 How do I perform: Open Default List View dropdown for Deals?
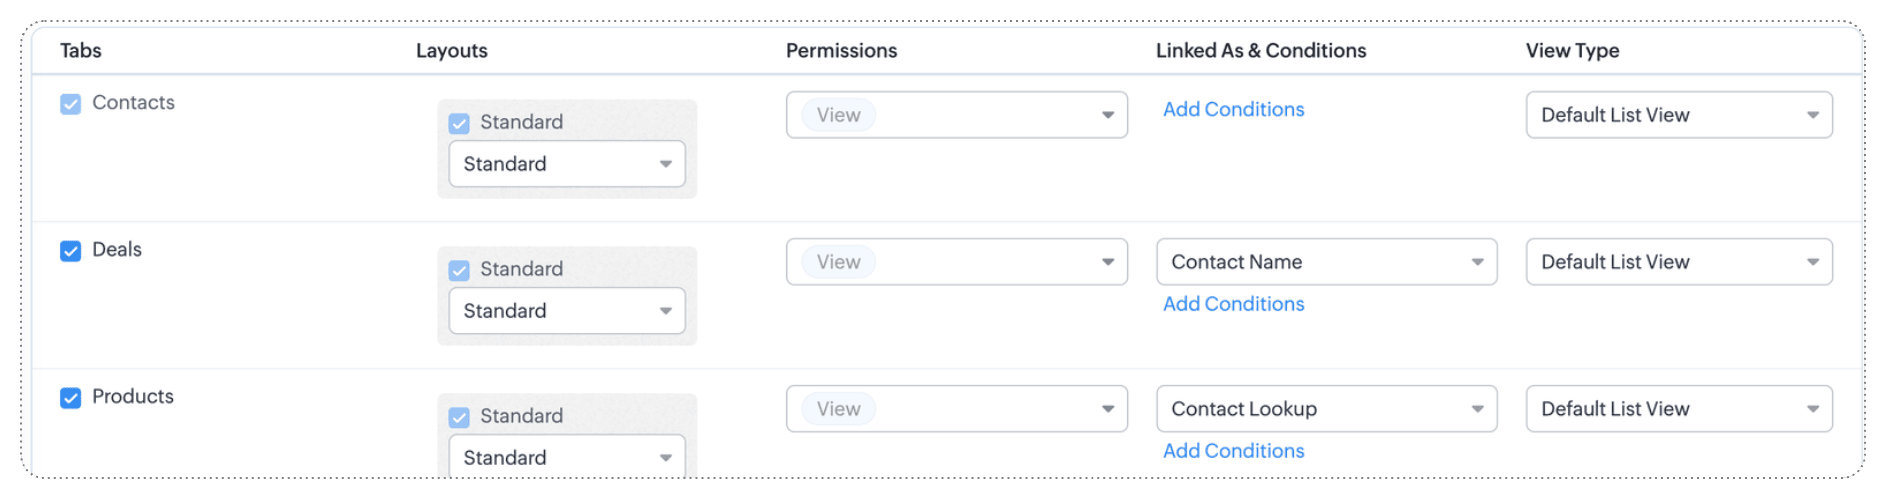(x=1679, y=262)
